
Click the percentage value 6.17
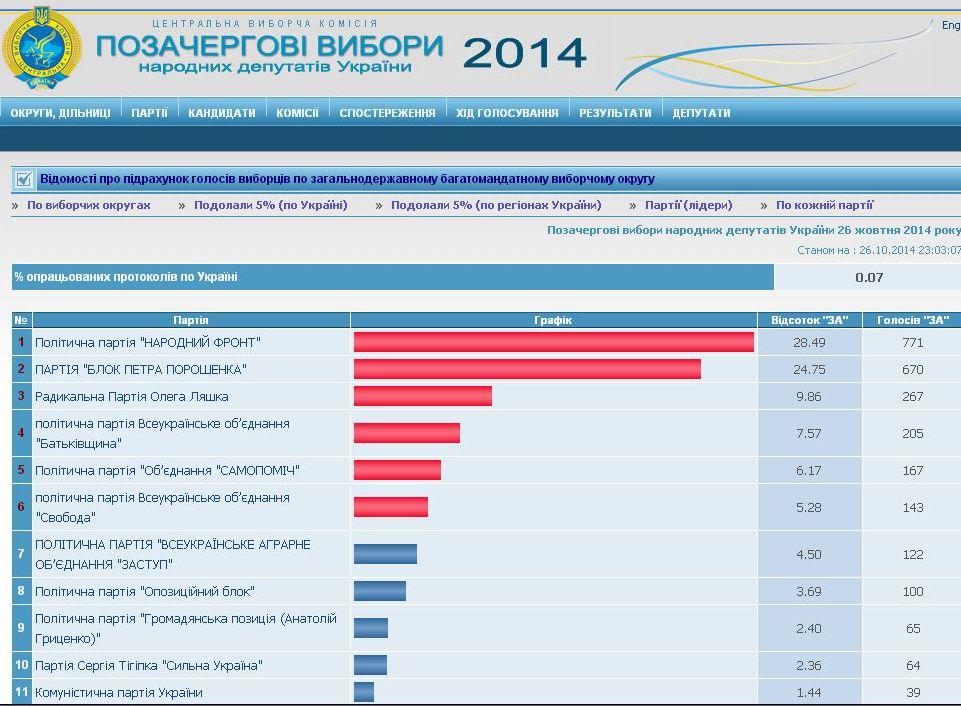click(809, 471)
